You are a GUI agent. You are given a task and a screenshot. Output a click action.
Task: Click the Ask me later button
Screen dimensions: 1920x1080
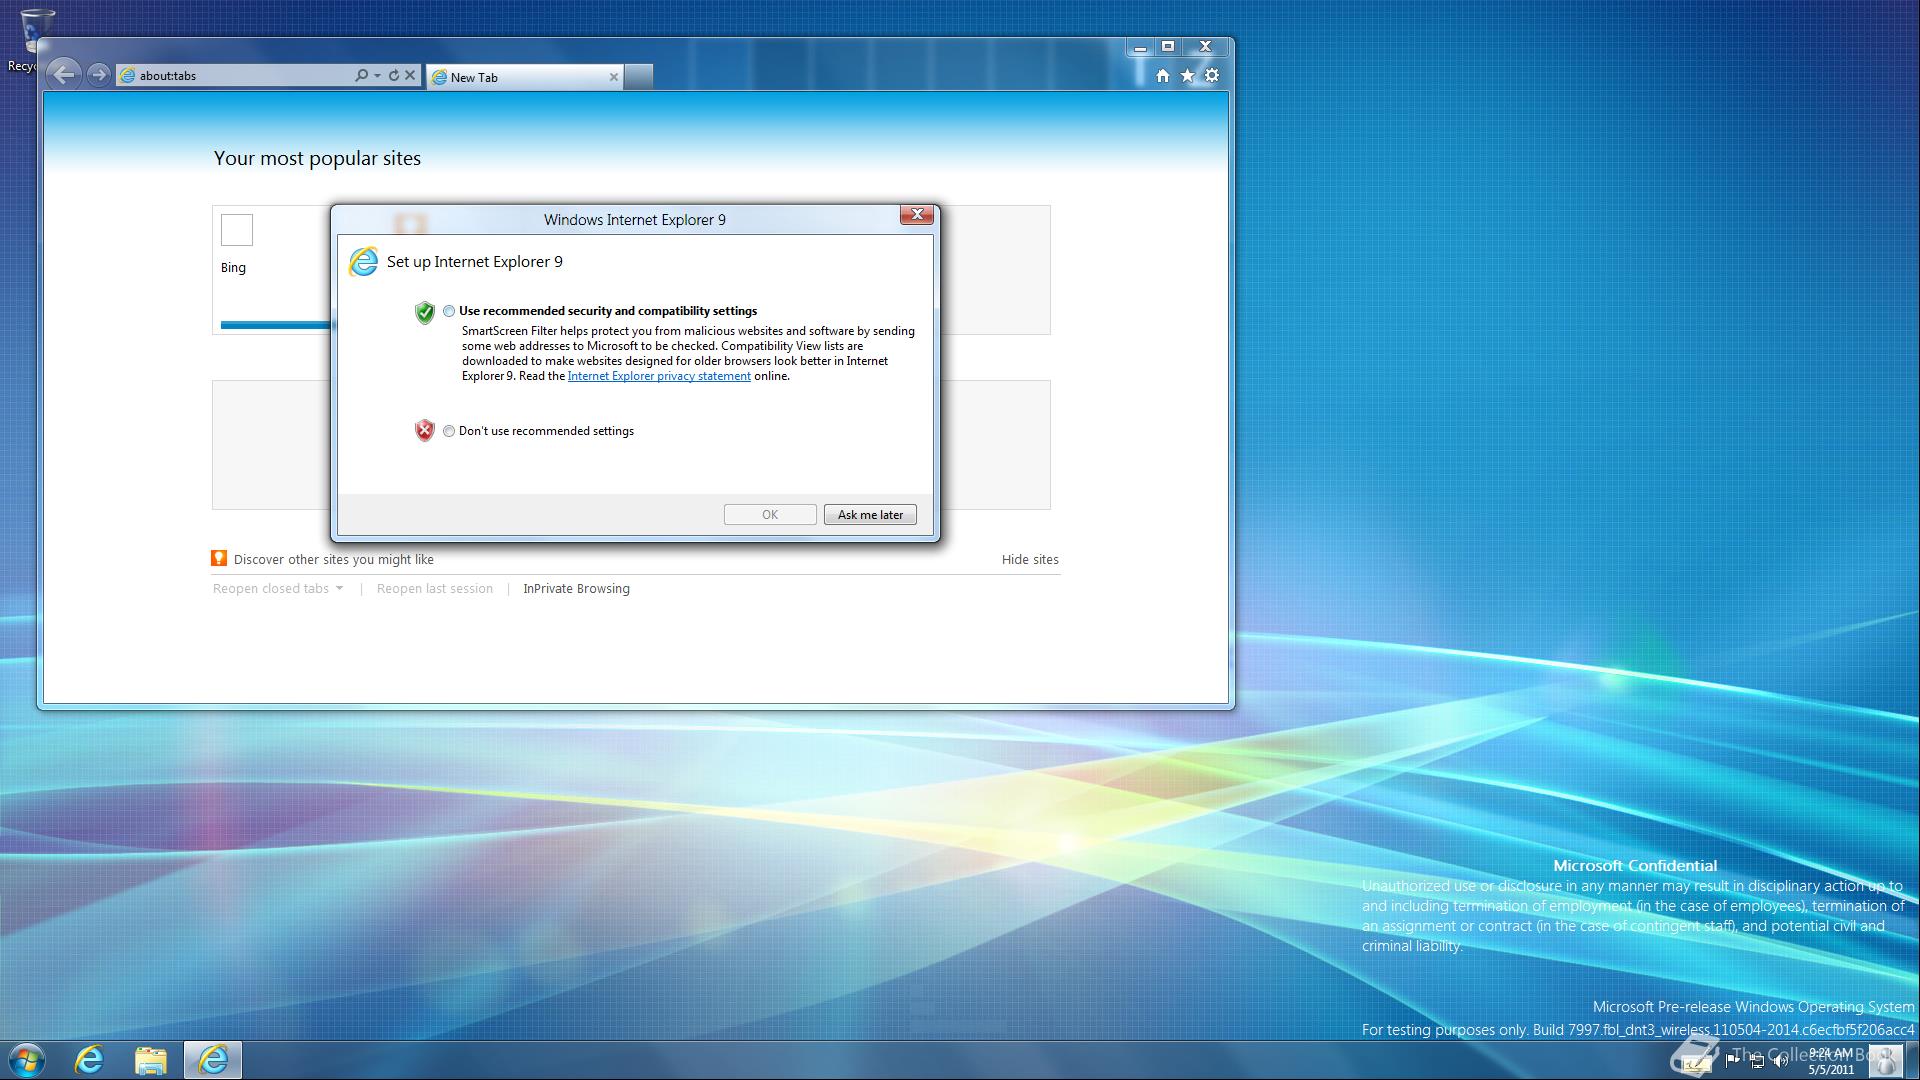click(x=870, y=515)
